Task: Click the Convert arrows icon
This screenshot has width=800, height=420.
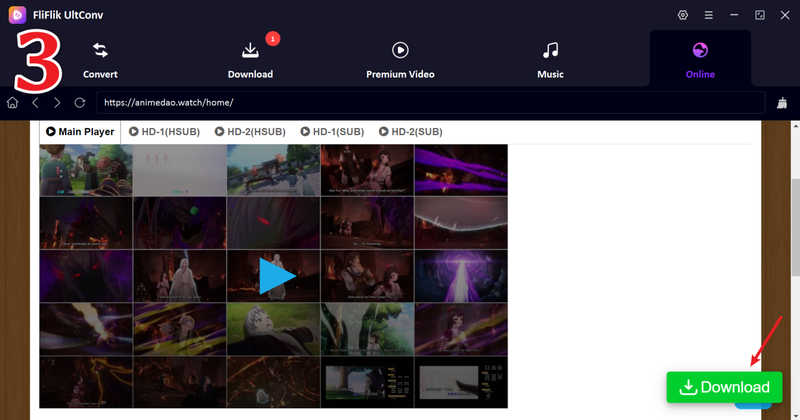Action: (100, 50)
